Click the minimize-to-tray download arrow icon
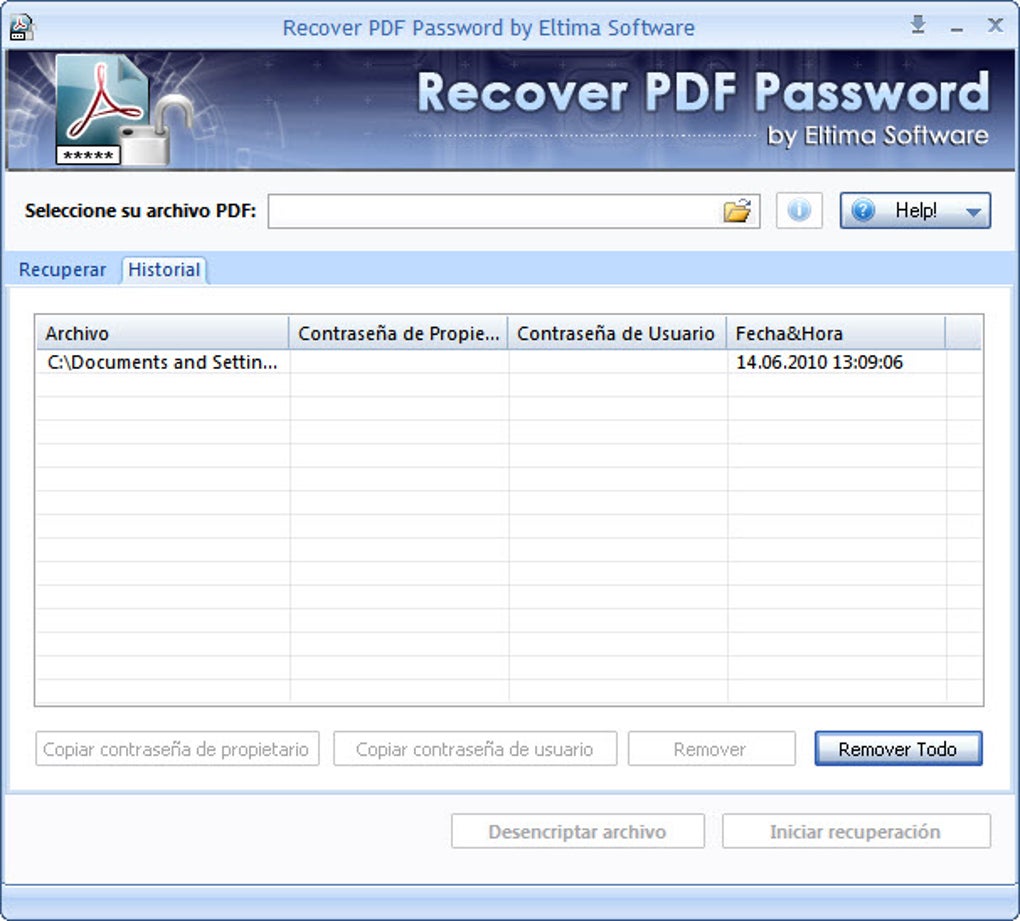The height and width of the screenshot is (921, 1020). (918, 25)
